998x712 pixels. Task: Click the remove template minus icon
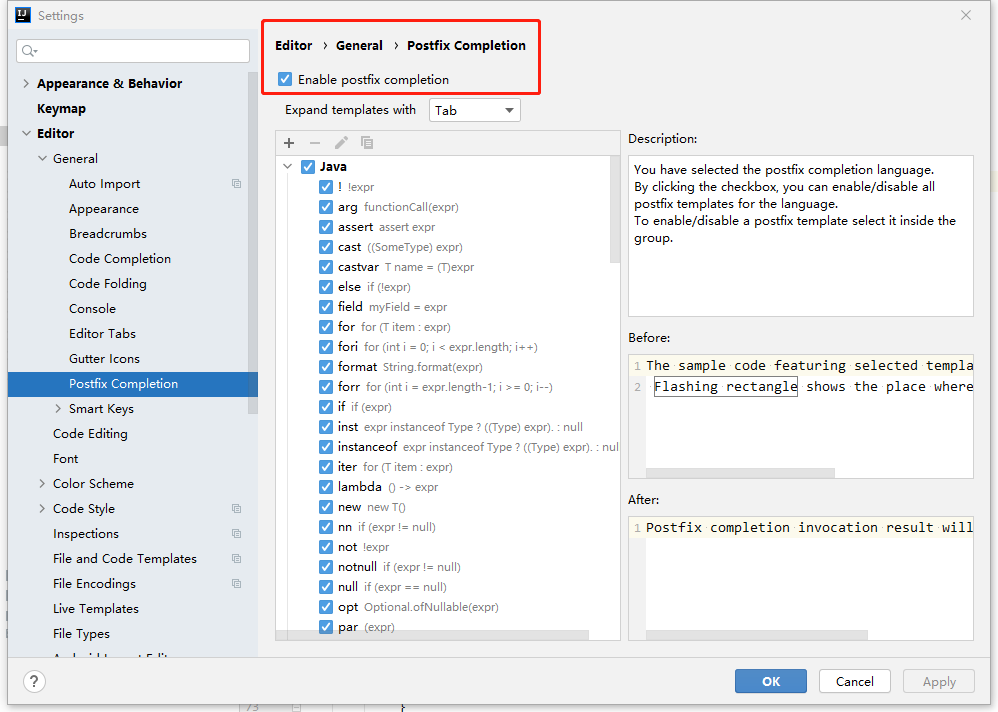[315, 143]
